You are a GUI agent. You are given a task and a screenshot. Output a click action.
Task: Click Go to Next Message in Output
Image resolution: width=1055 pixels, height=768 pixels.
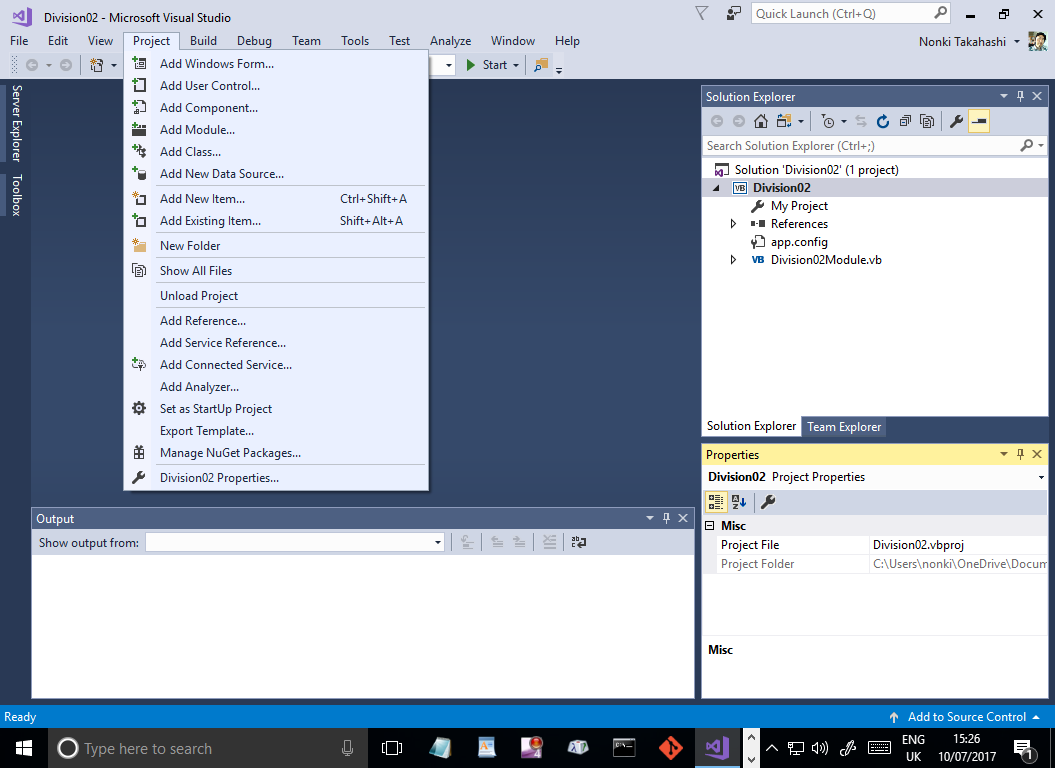point(519,542)
